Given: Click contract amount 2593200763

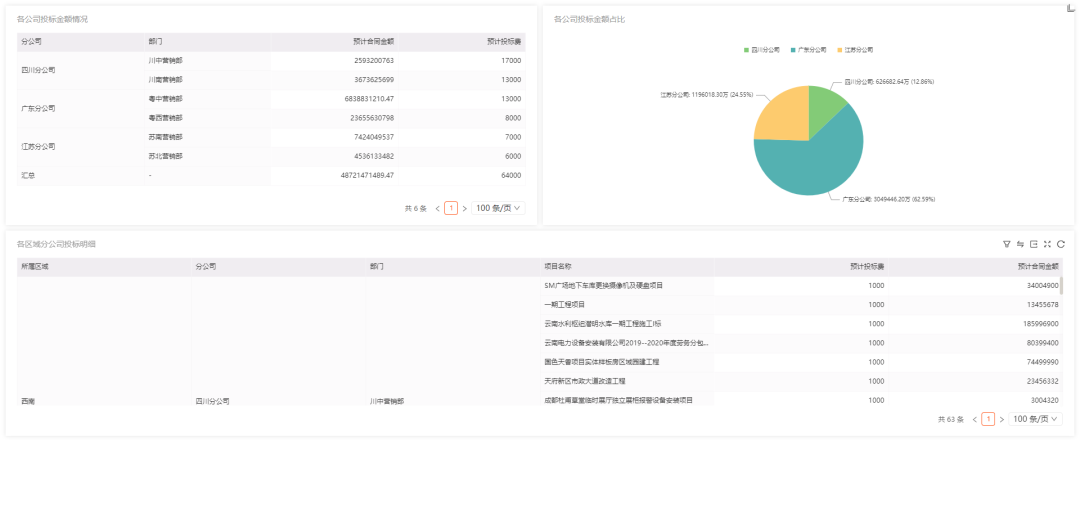Looking at the screenshot, I should click(374, 61).
